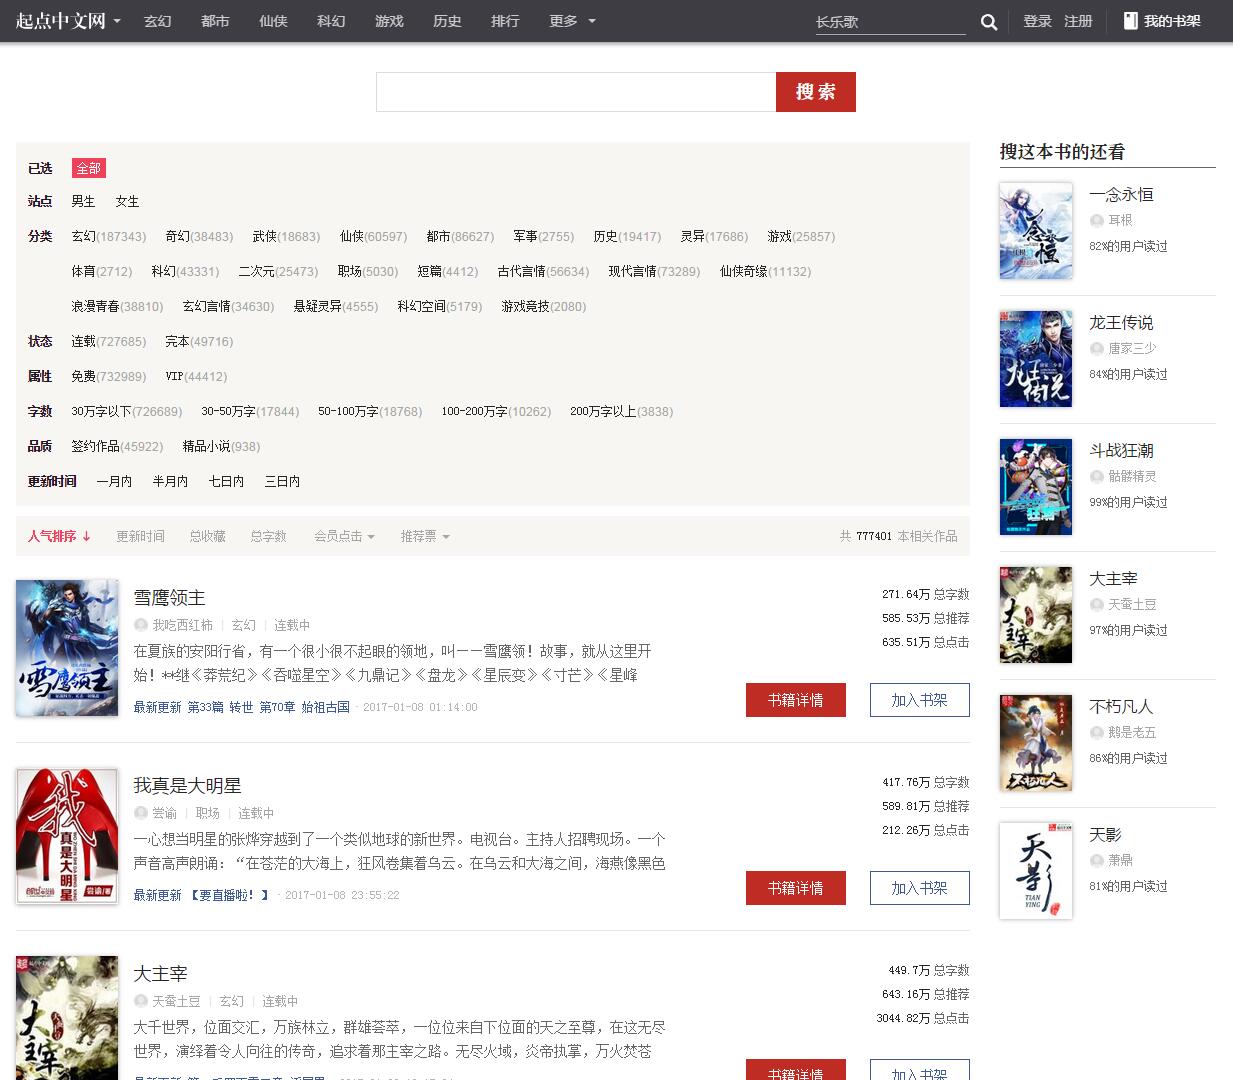Open 书籍详情 for 我真是大明星
Image resolution: width=1233 pixels, height=1080 pixels.
(796, 888)
